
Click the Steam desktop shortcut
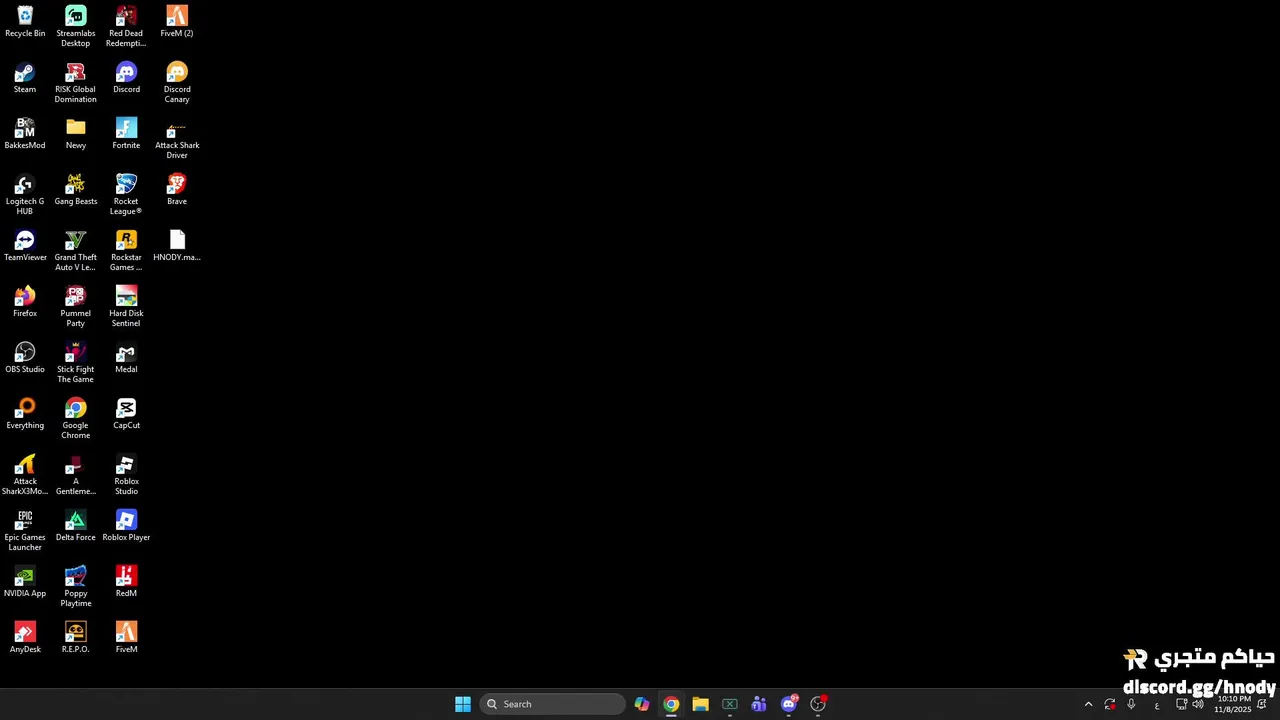click(25, 78)
